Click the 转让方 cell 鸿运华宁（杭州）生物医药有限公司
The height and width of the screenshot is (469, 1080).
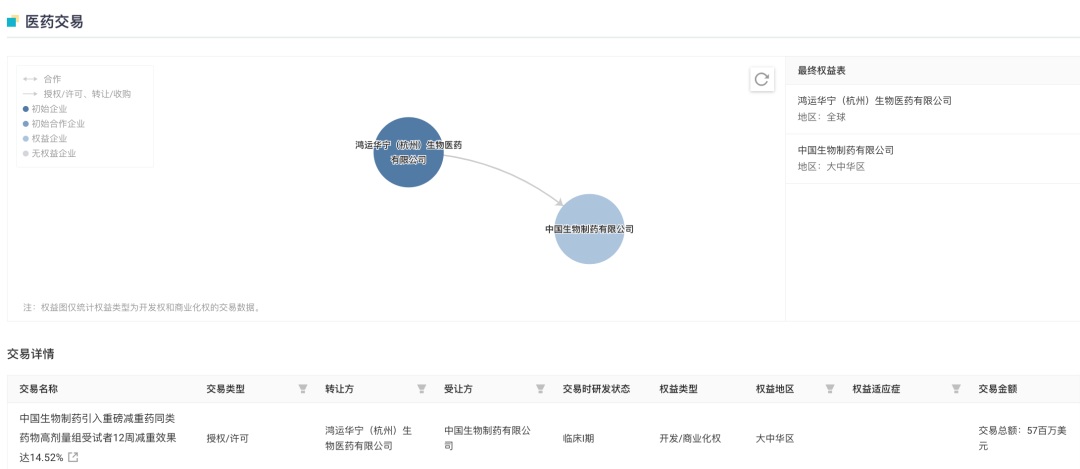pos(368,438)
